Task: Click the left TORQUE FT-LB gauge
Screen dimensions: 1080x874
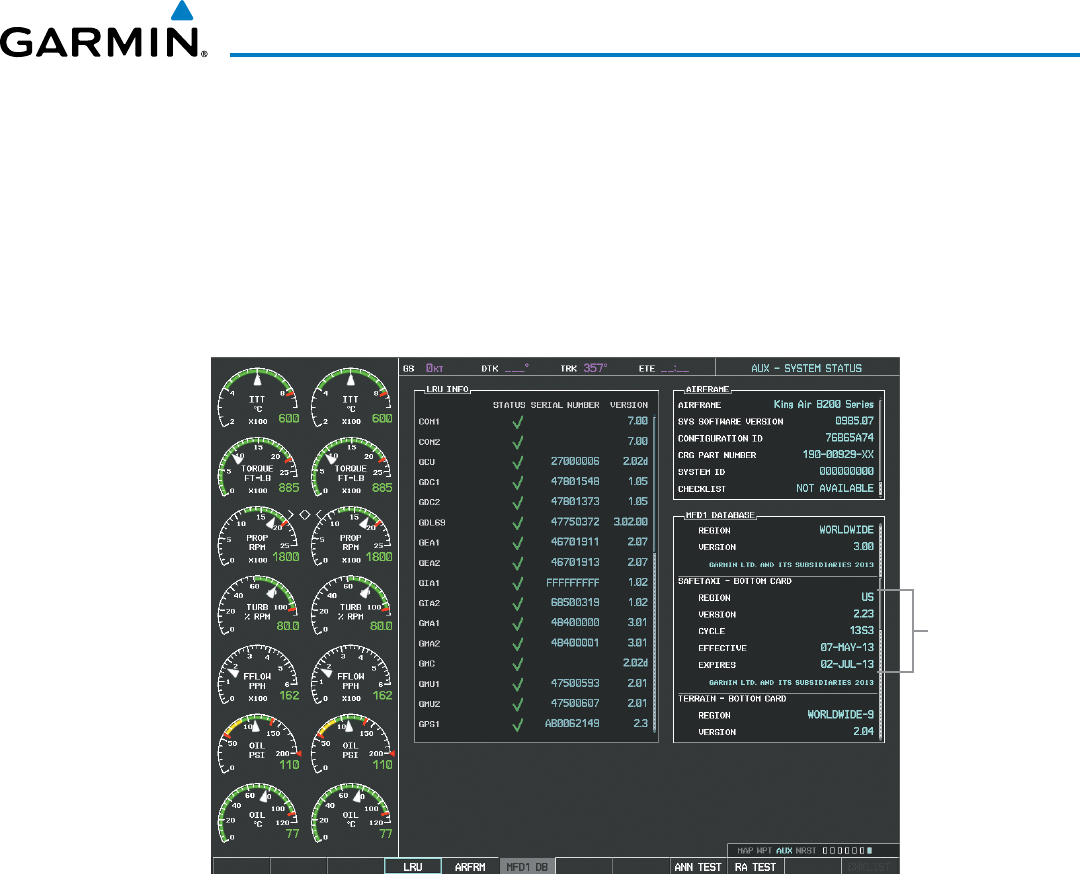Action: coord(258,468)
